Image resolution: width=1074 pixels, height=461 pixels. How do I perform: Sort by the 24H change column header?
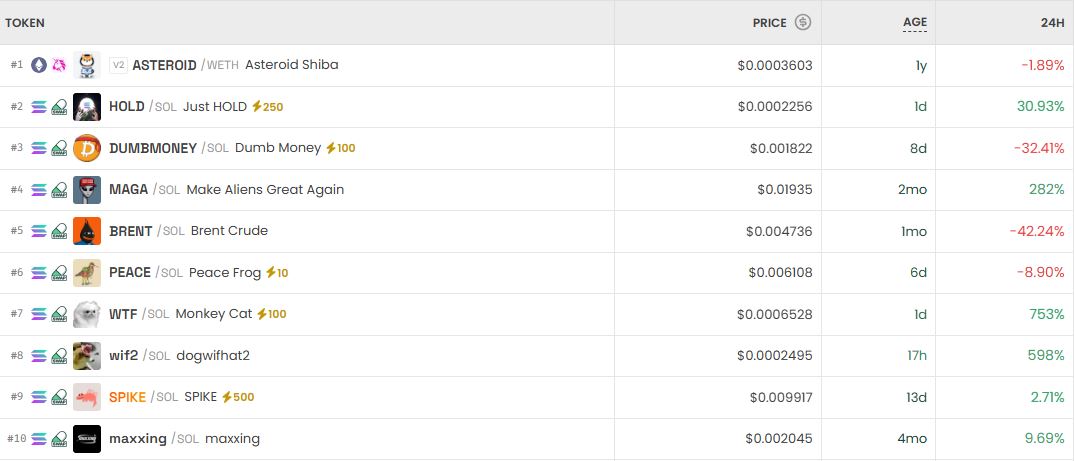(1052, 22)
